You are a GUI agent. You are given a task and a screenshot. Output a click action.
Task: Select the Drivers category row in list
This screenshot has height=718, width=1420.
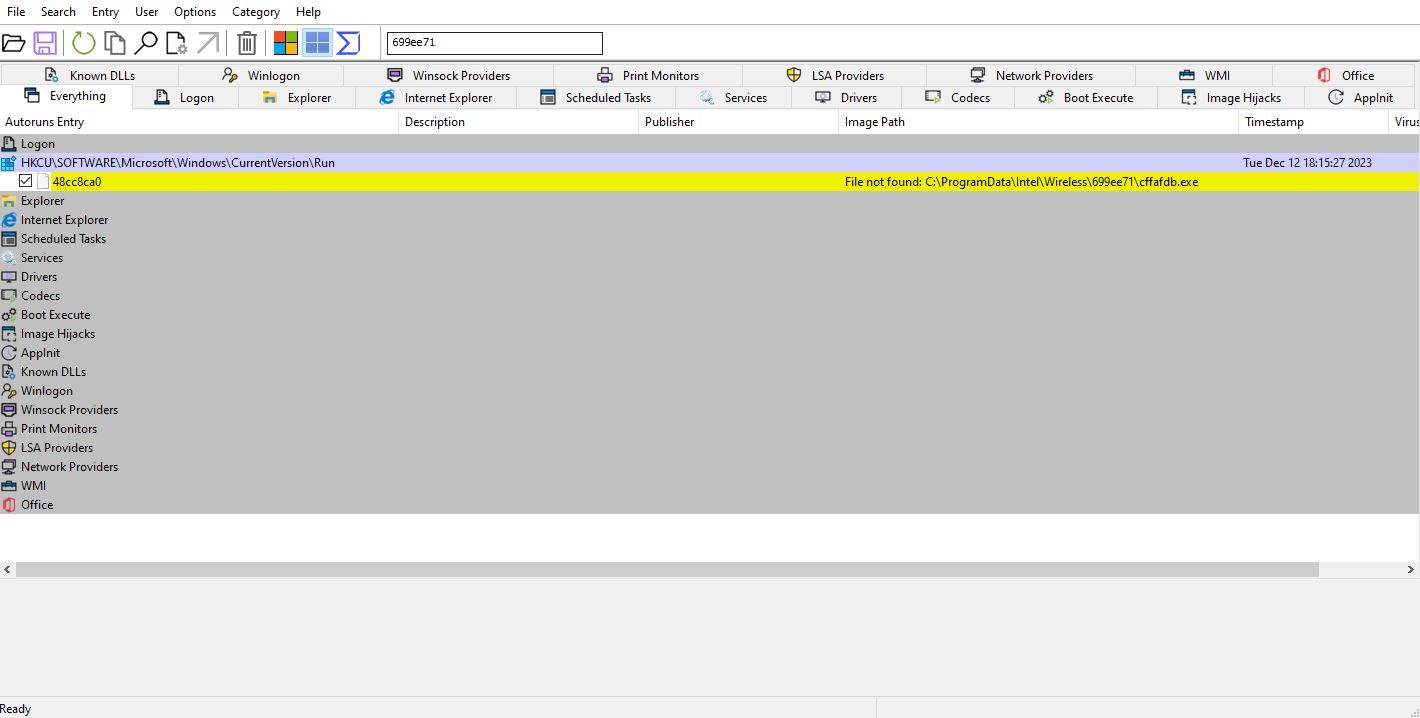[x=709, y=276]
